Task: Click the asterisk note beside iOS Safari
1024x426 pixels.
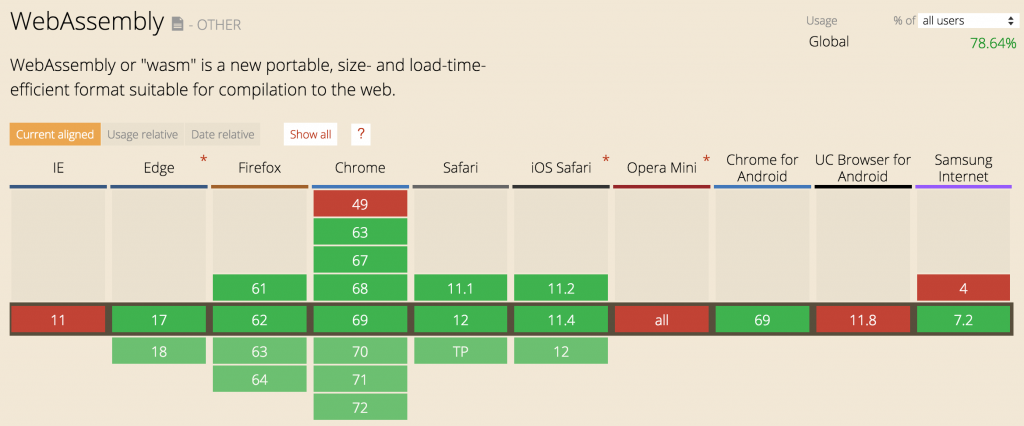Action: (606, 160)
